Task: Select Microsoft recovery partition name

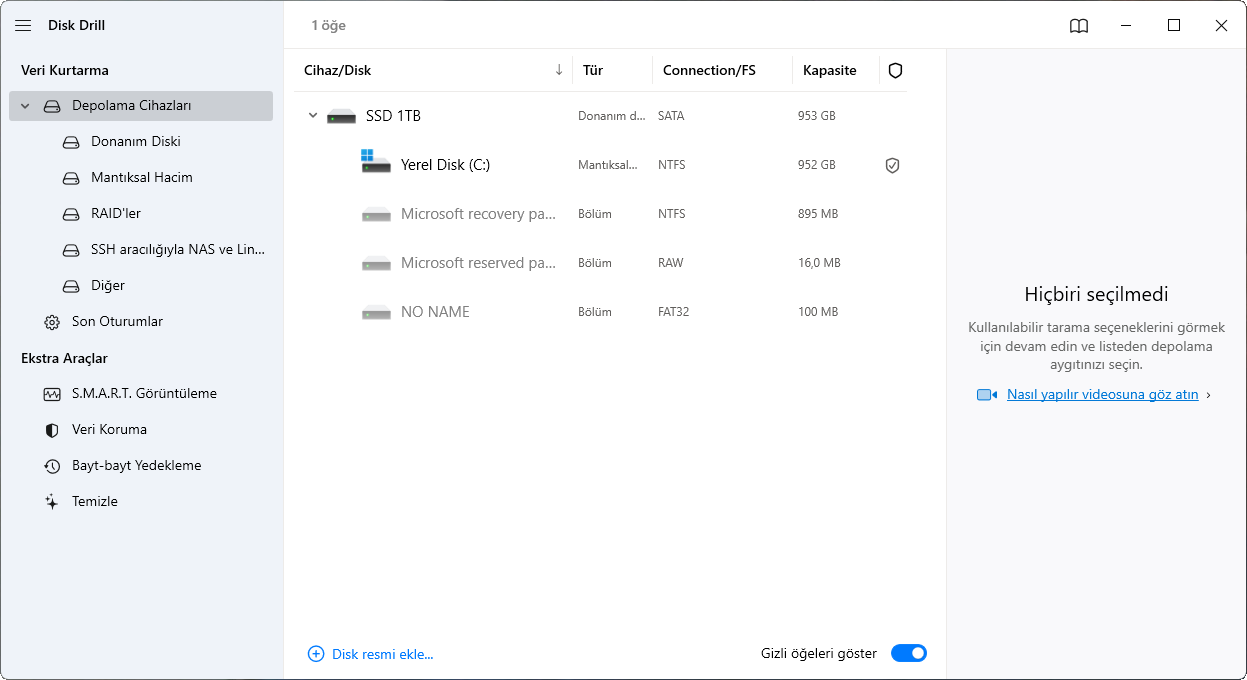Action: [x=478, y=214]
